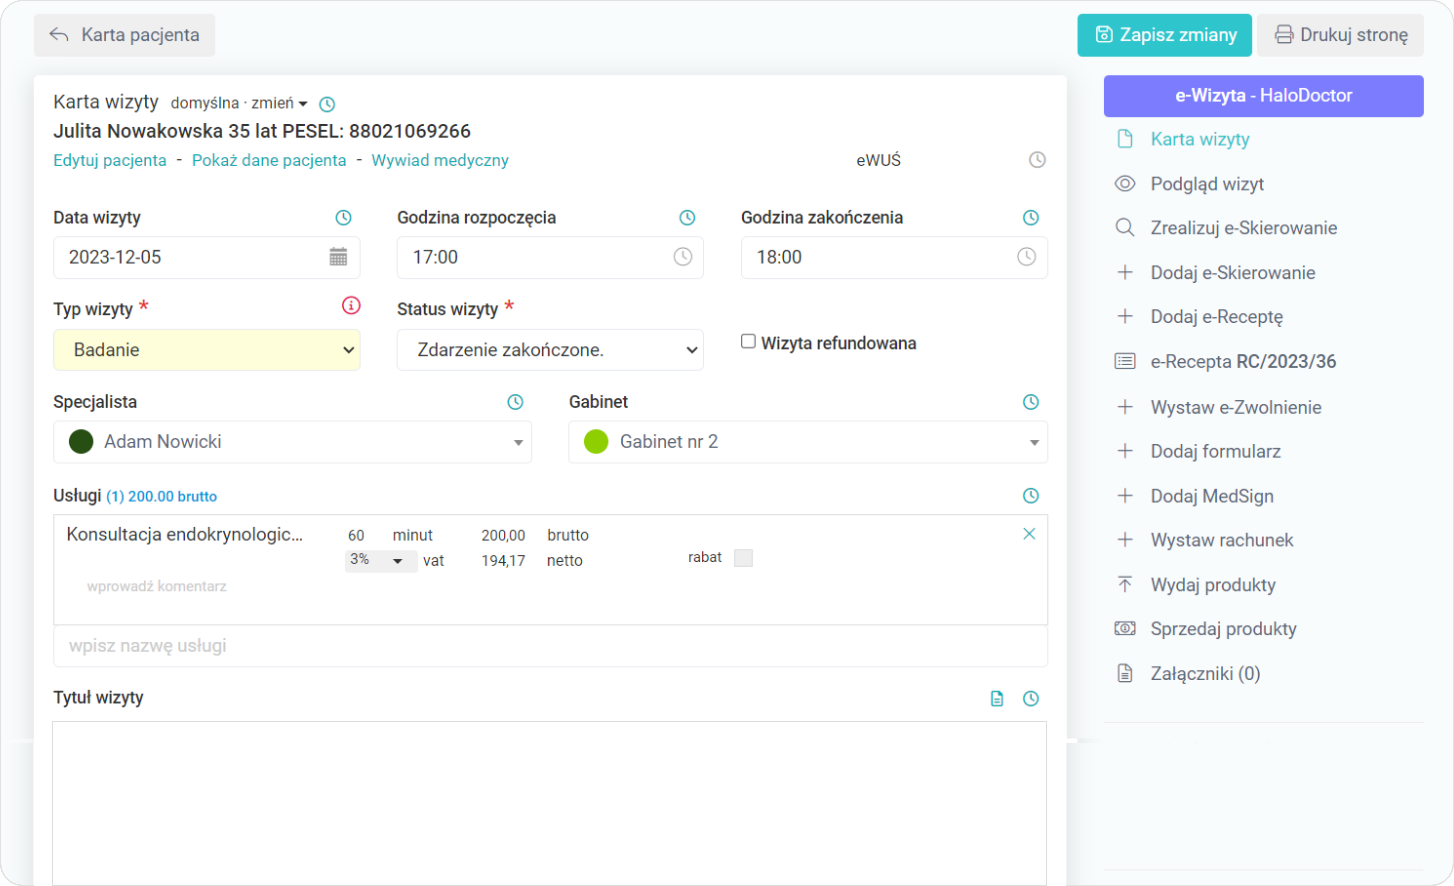Click the document template icon by Tytuł wizyty
Image resolution: width=1454 pixels, height=886 pixels.
[997, 699]
